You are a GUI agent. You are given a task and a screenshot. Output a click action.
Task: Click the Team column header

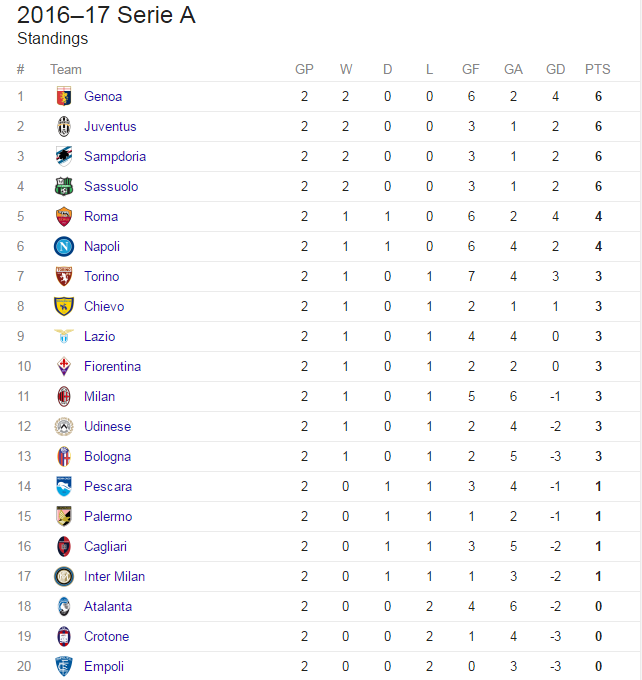(x=66, y=69)
